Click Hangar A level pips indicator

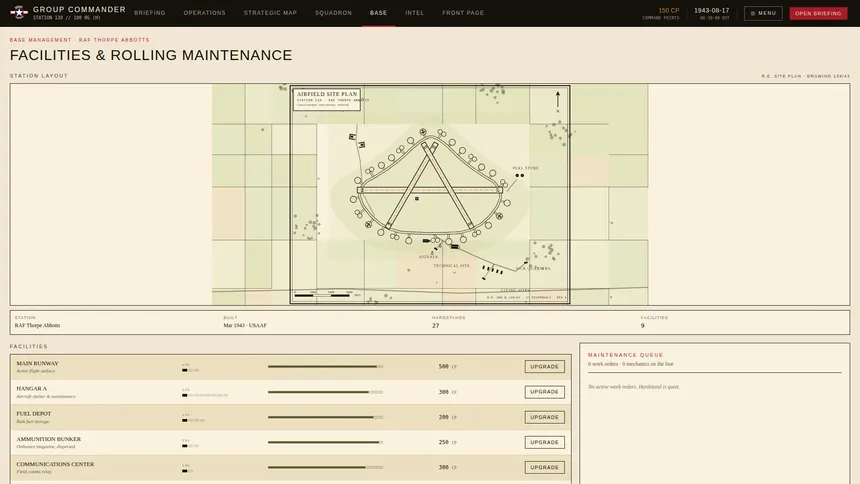coord(205,395)
